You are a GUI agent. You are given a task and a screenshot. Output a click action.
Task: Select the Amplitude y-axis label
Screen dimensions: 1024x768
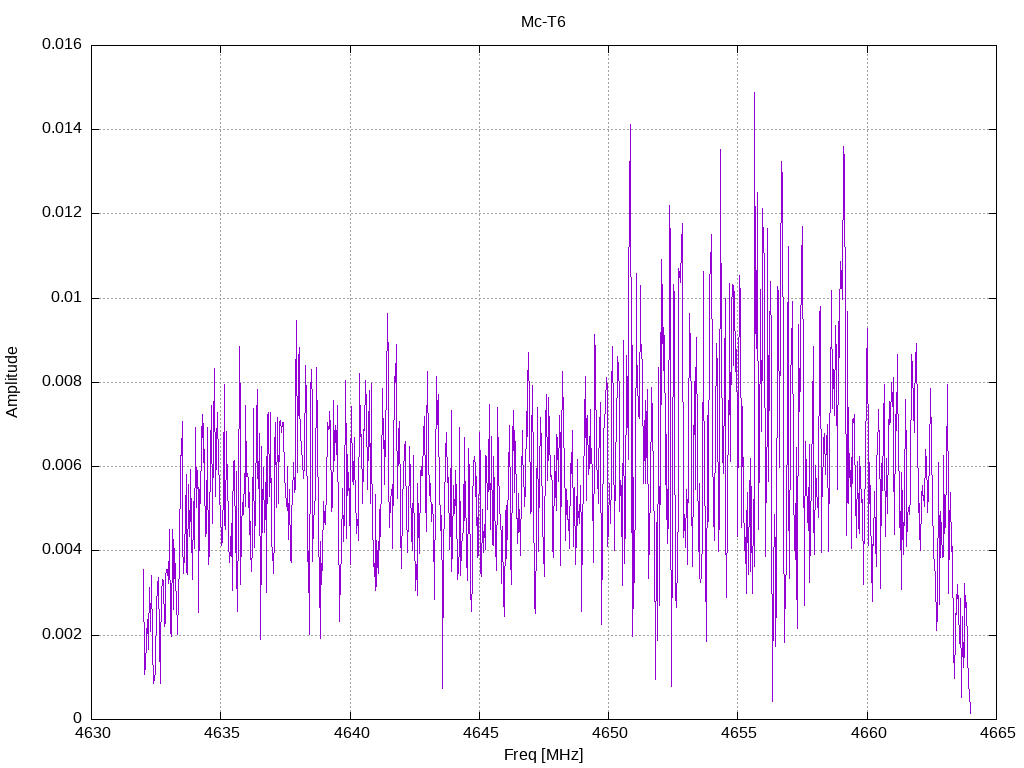tap(12, 382)
